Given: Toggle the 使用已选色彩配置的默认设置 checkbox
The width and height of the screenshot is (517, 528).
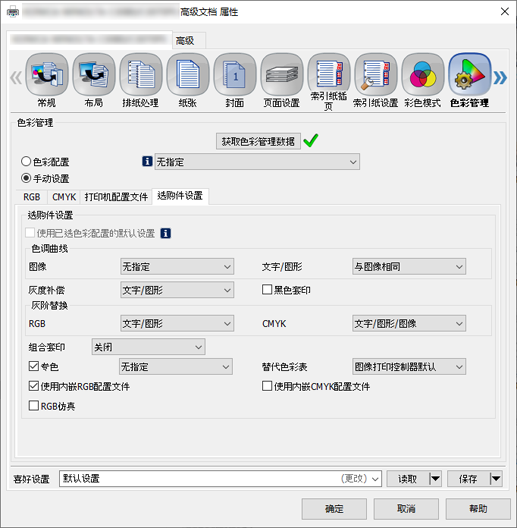Looking at the screenshot, I should [30, 233].
